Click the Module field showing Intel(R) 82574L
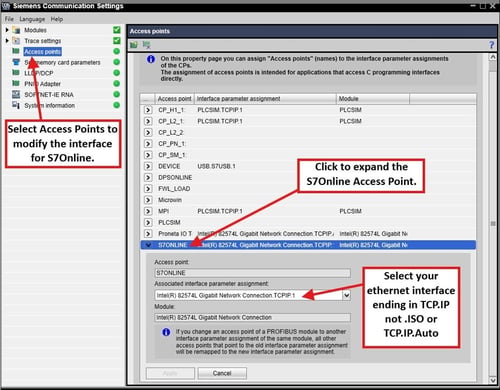500x390 pixels. click(252, 318)
